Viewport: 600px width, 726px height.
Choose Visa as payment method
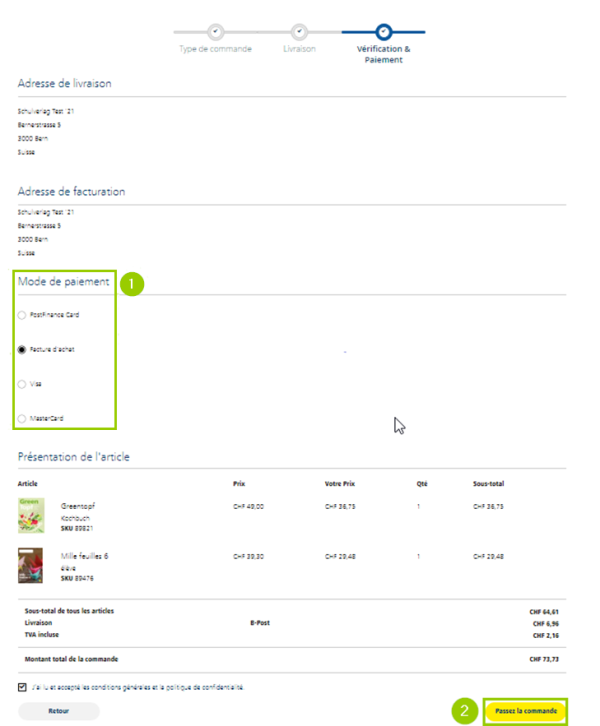[x=22, y=384]
